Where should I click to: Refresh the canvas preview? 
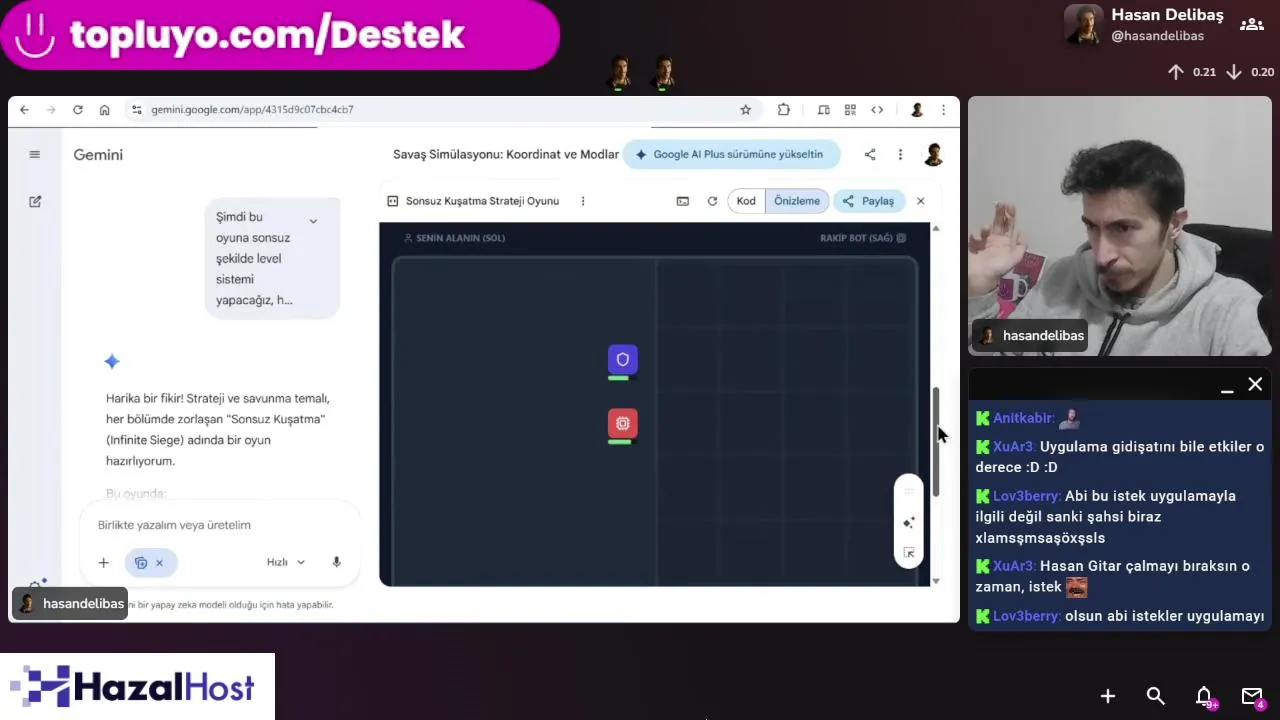pos(712,201)
